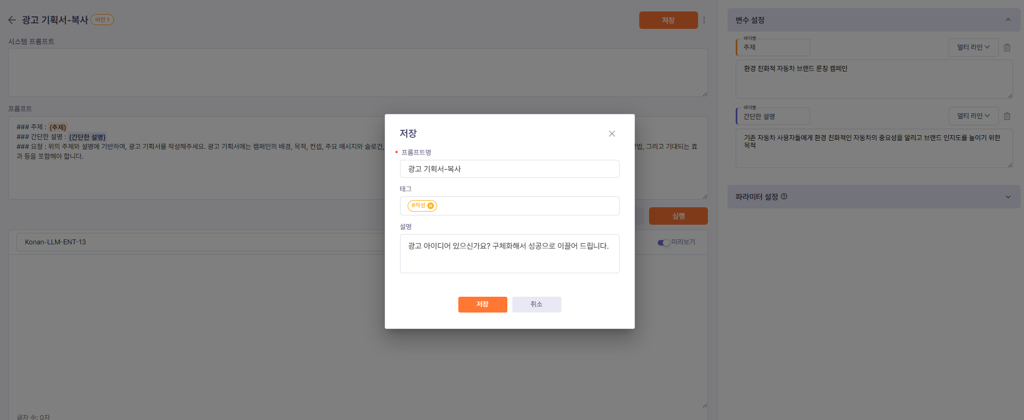This screenshot has width=1024, height=420.
Task: Expand the 파라미터 설정 panel
Action: 1008,196
